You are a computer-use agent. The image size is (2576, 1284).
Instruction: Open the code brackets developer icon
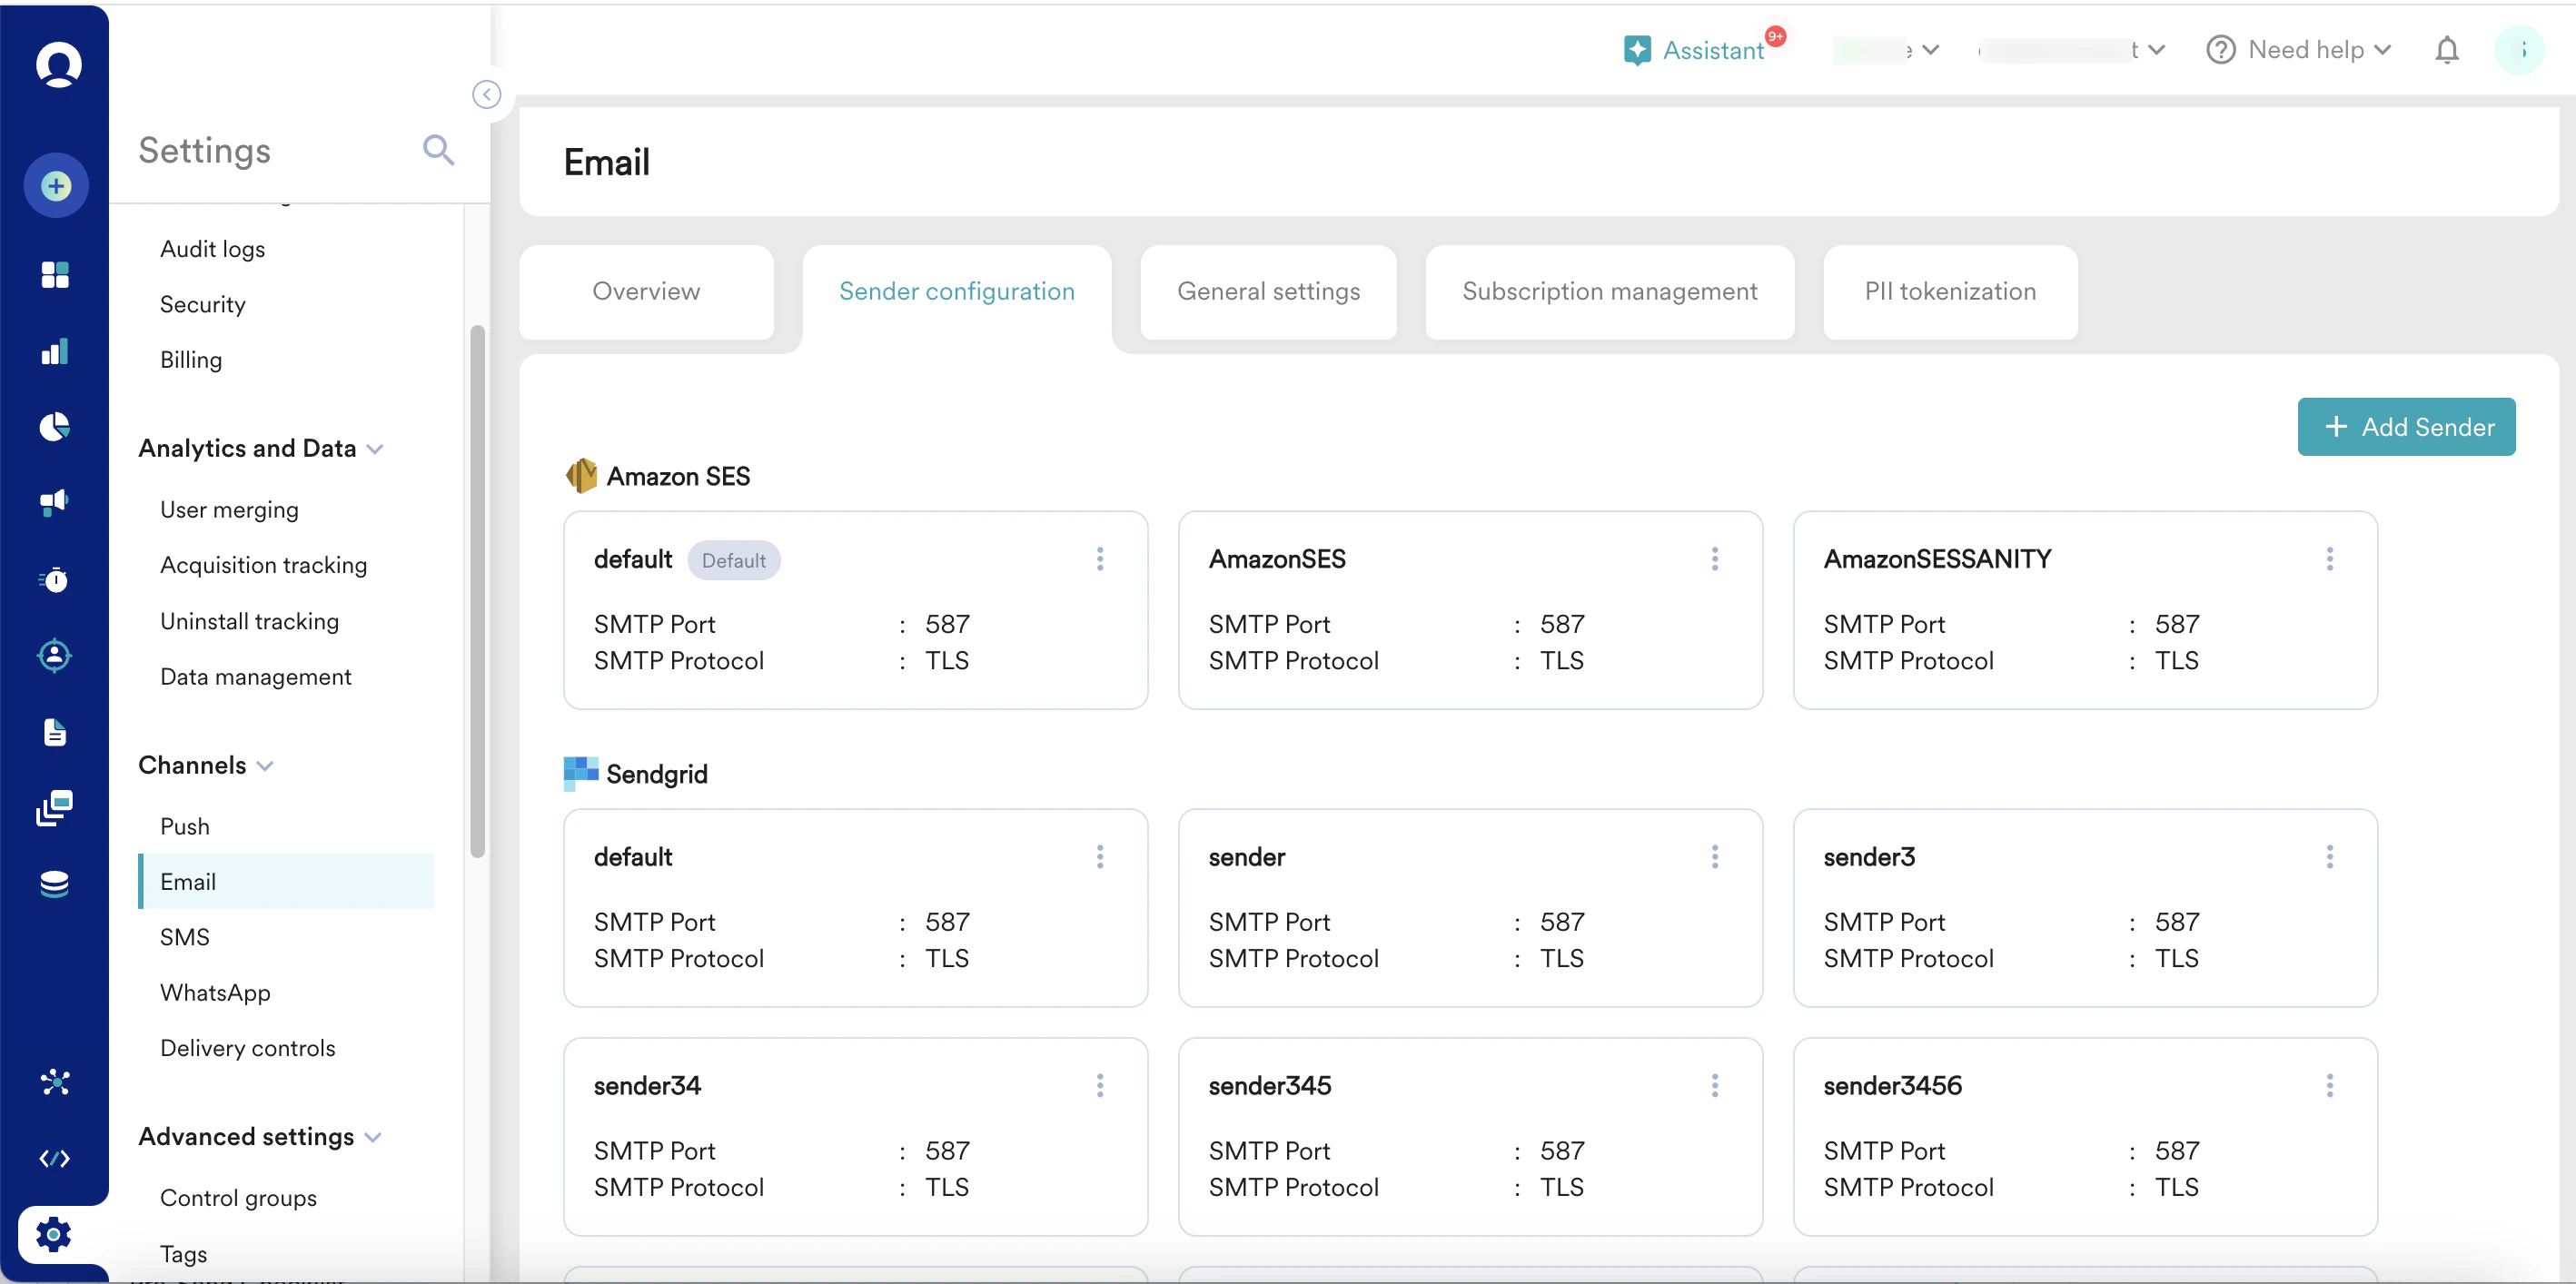(55, 1158)
